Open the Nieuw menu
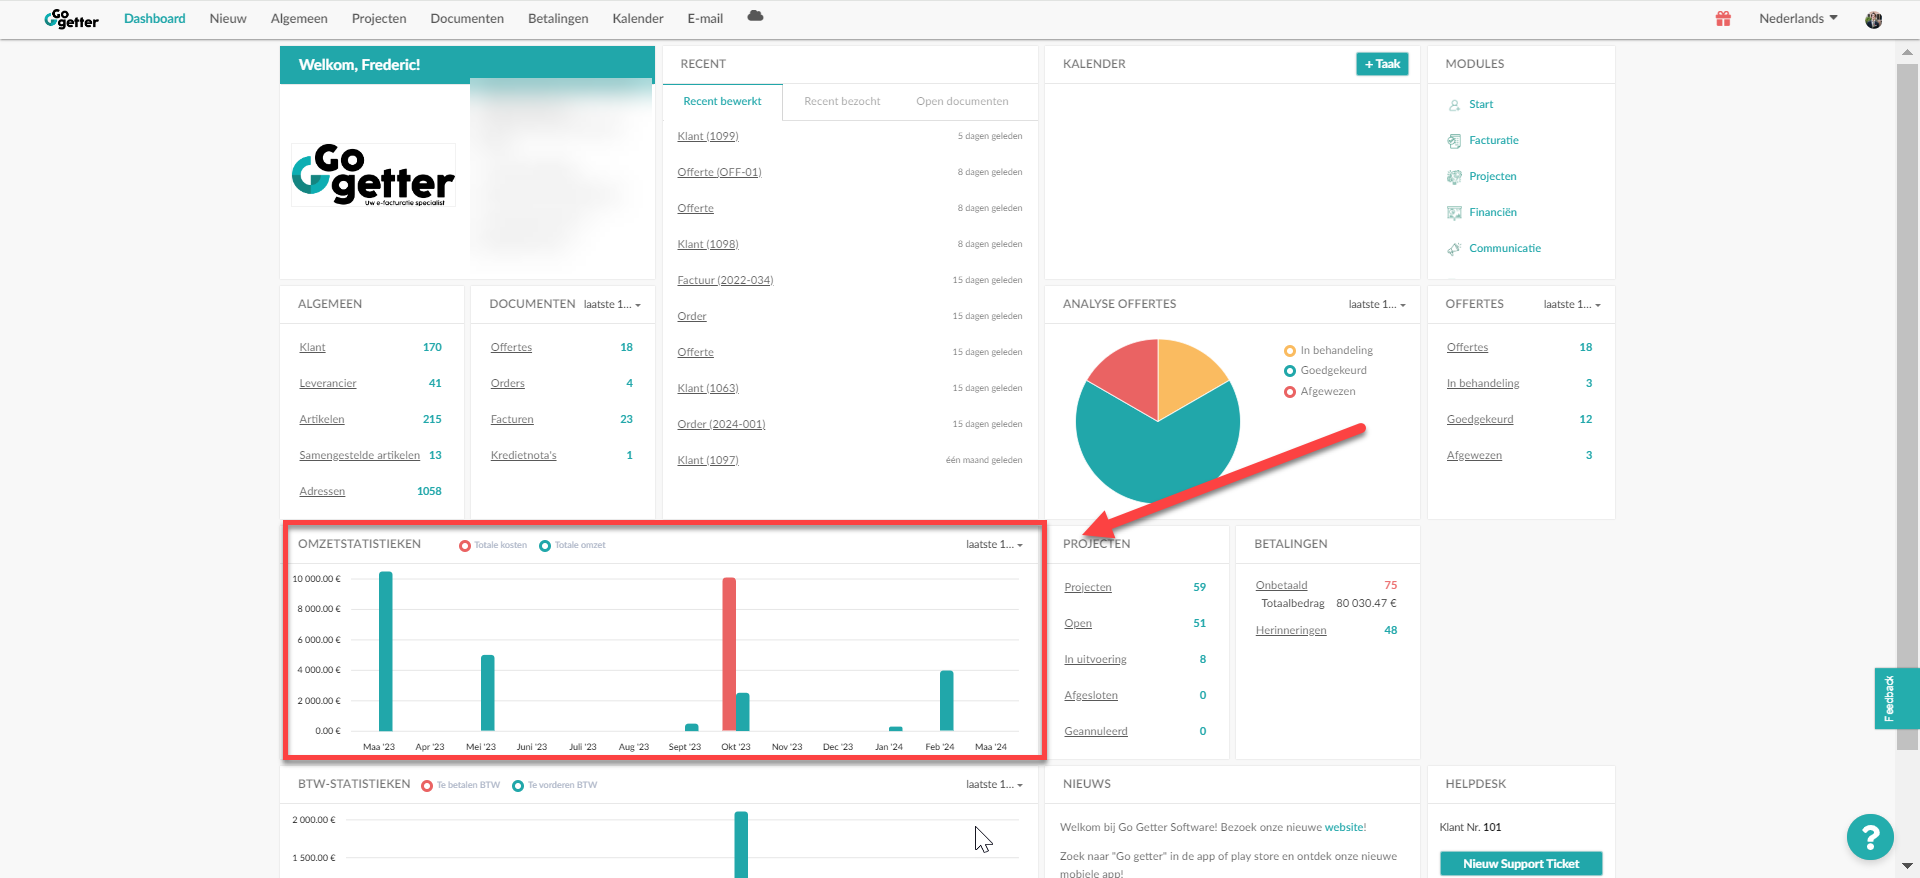The height and width of the screenshot is (878, 1920). tap(228, 18)
